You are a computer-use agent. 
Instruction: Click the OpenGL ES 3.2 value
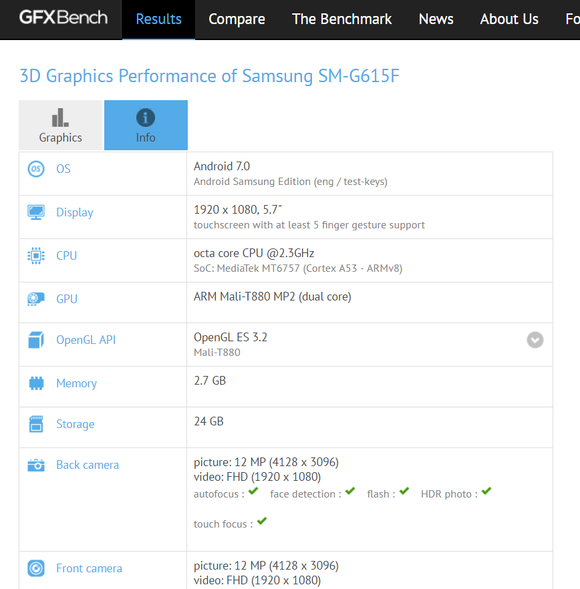[x=230, y=337]
